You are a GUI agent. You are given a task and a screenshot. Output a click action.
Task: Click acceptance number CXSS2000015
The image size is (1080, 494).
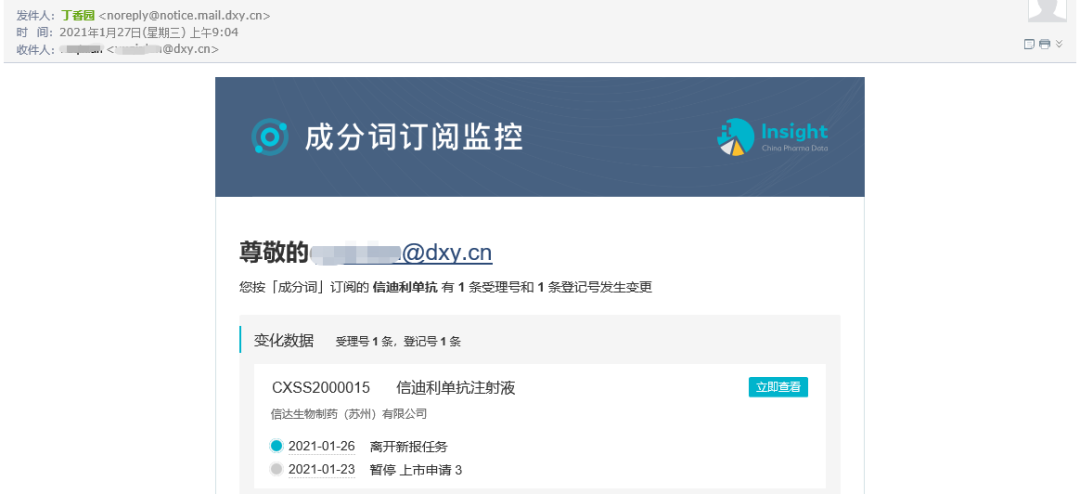tap(321, 388)
